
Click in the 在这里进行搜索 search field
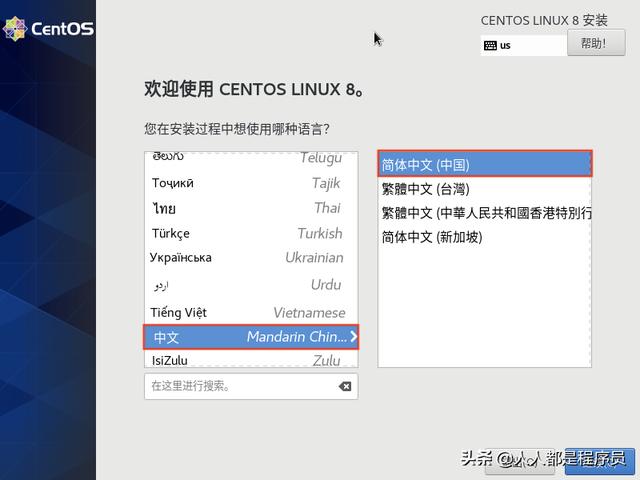251,386
